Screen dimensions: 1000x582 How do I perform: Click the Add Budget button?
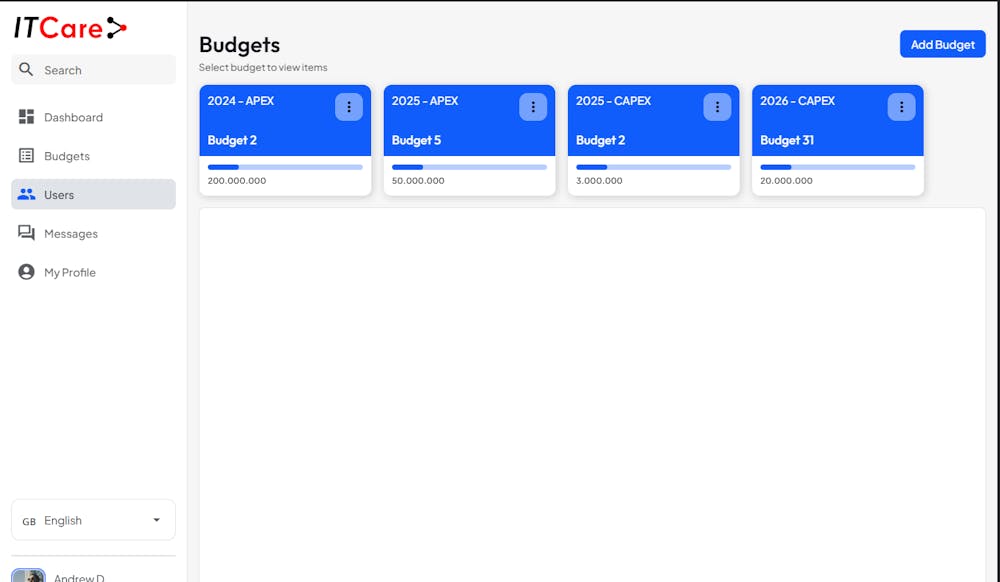[x=943, y=44]
